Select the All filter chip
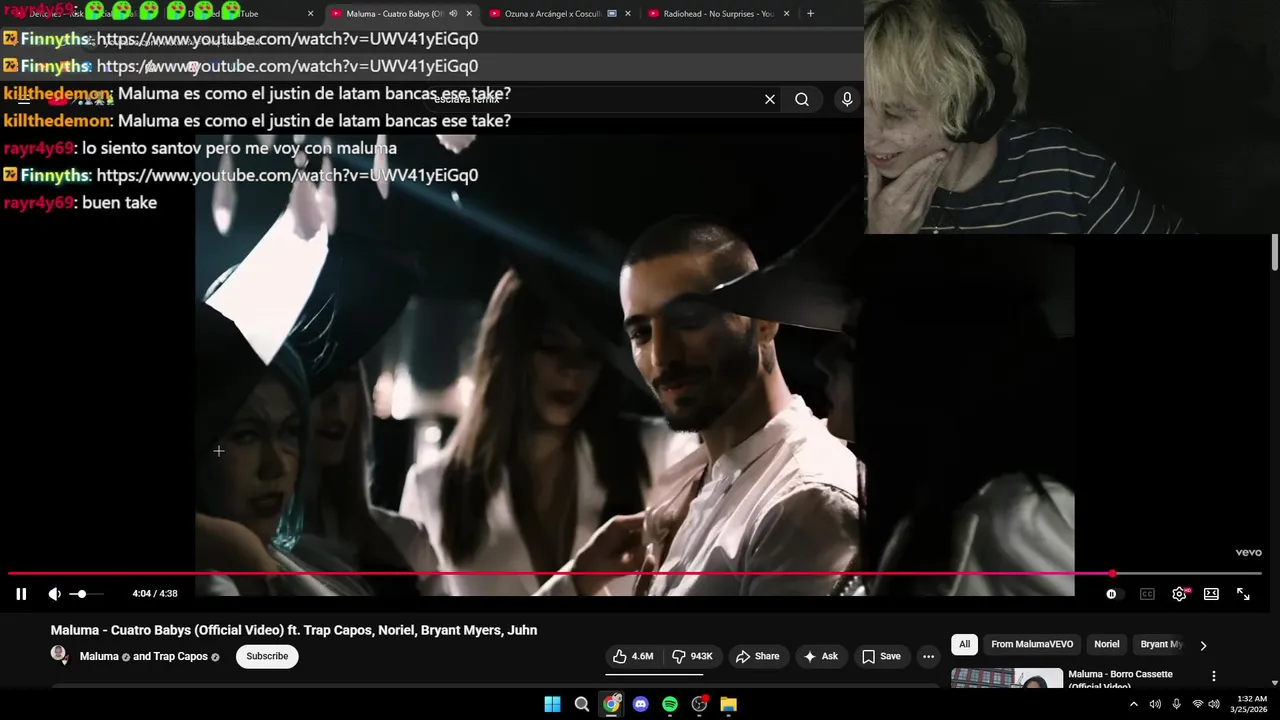 click(x=964, y=644)
